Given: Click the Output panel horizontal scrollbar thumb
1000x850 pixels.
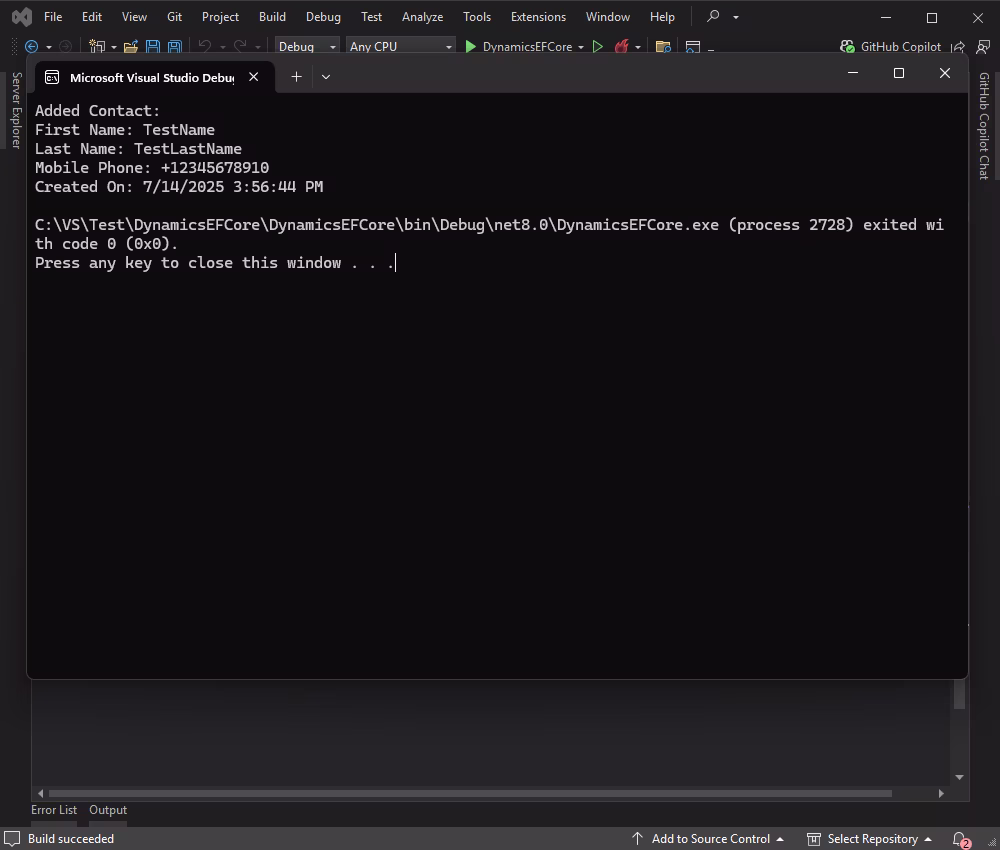Looking at the screenshot, I should 470,793.
